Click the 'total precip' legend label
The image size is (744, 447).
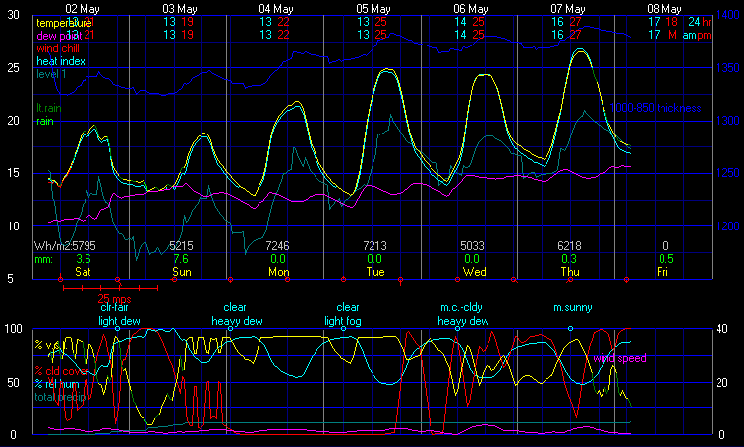click(x=60, y=397)
